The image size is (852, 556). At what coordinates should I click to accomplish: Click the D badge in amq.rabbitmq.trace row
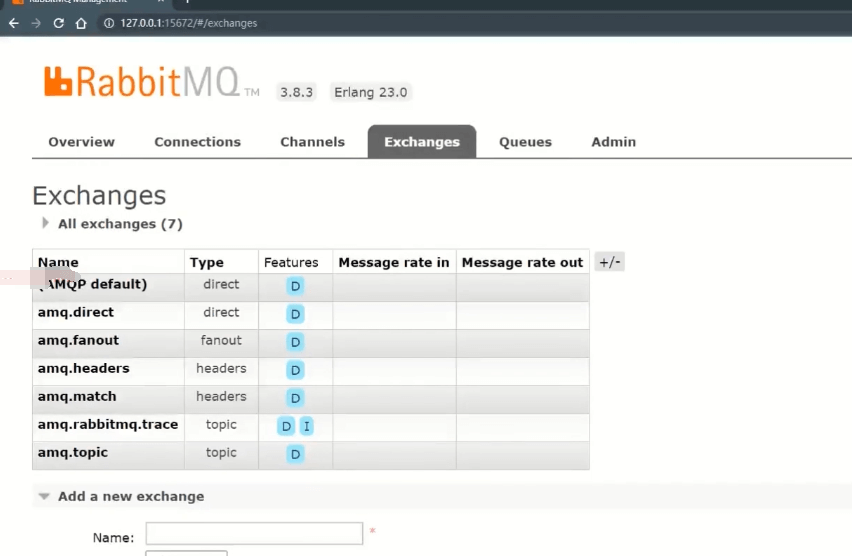click(286, 426)
